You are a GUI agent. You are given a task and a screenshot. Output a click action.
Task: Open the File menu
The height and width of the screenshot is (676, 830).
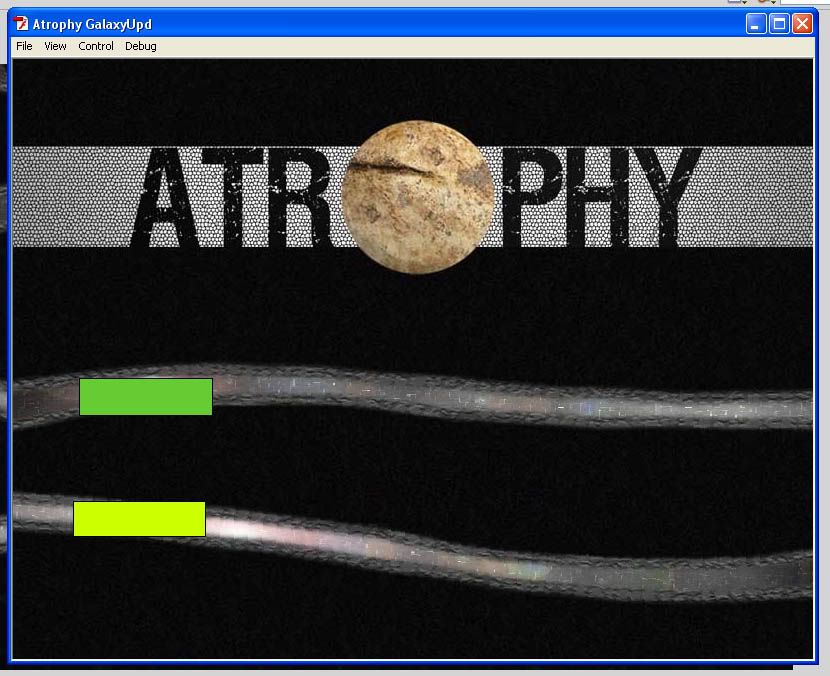coord(24,46)
